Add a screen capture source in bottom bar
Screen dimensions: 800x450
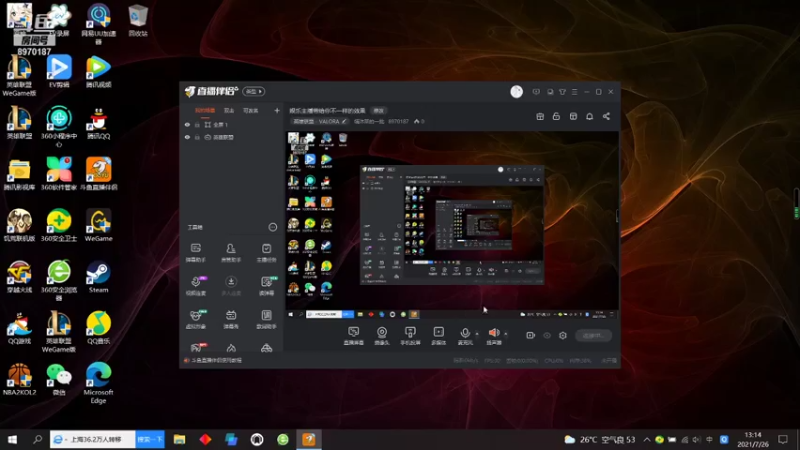(354, 336)
